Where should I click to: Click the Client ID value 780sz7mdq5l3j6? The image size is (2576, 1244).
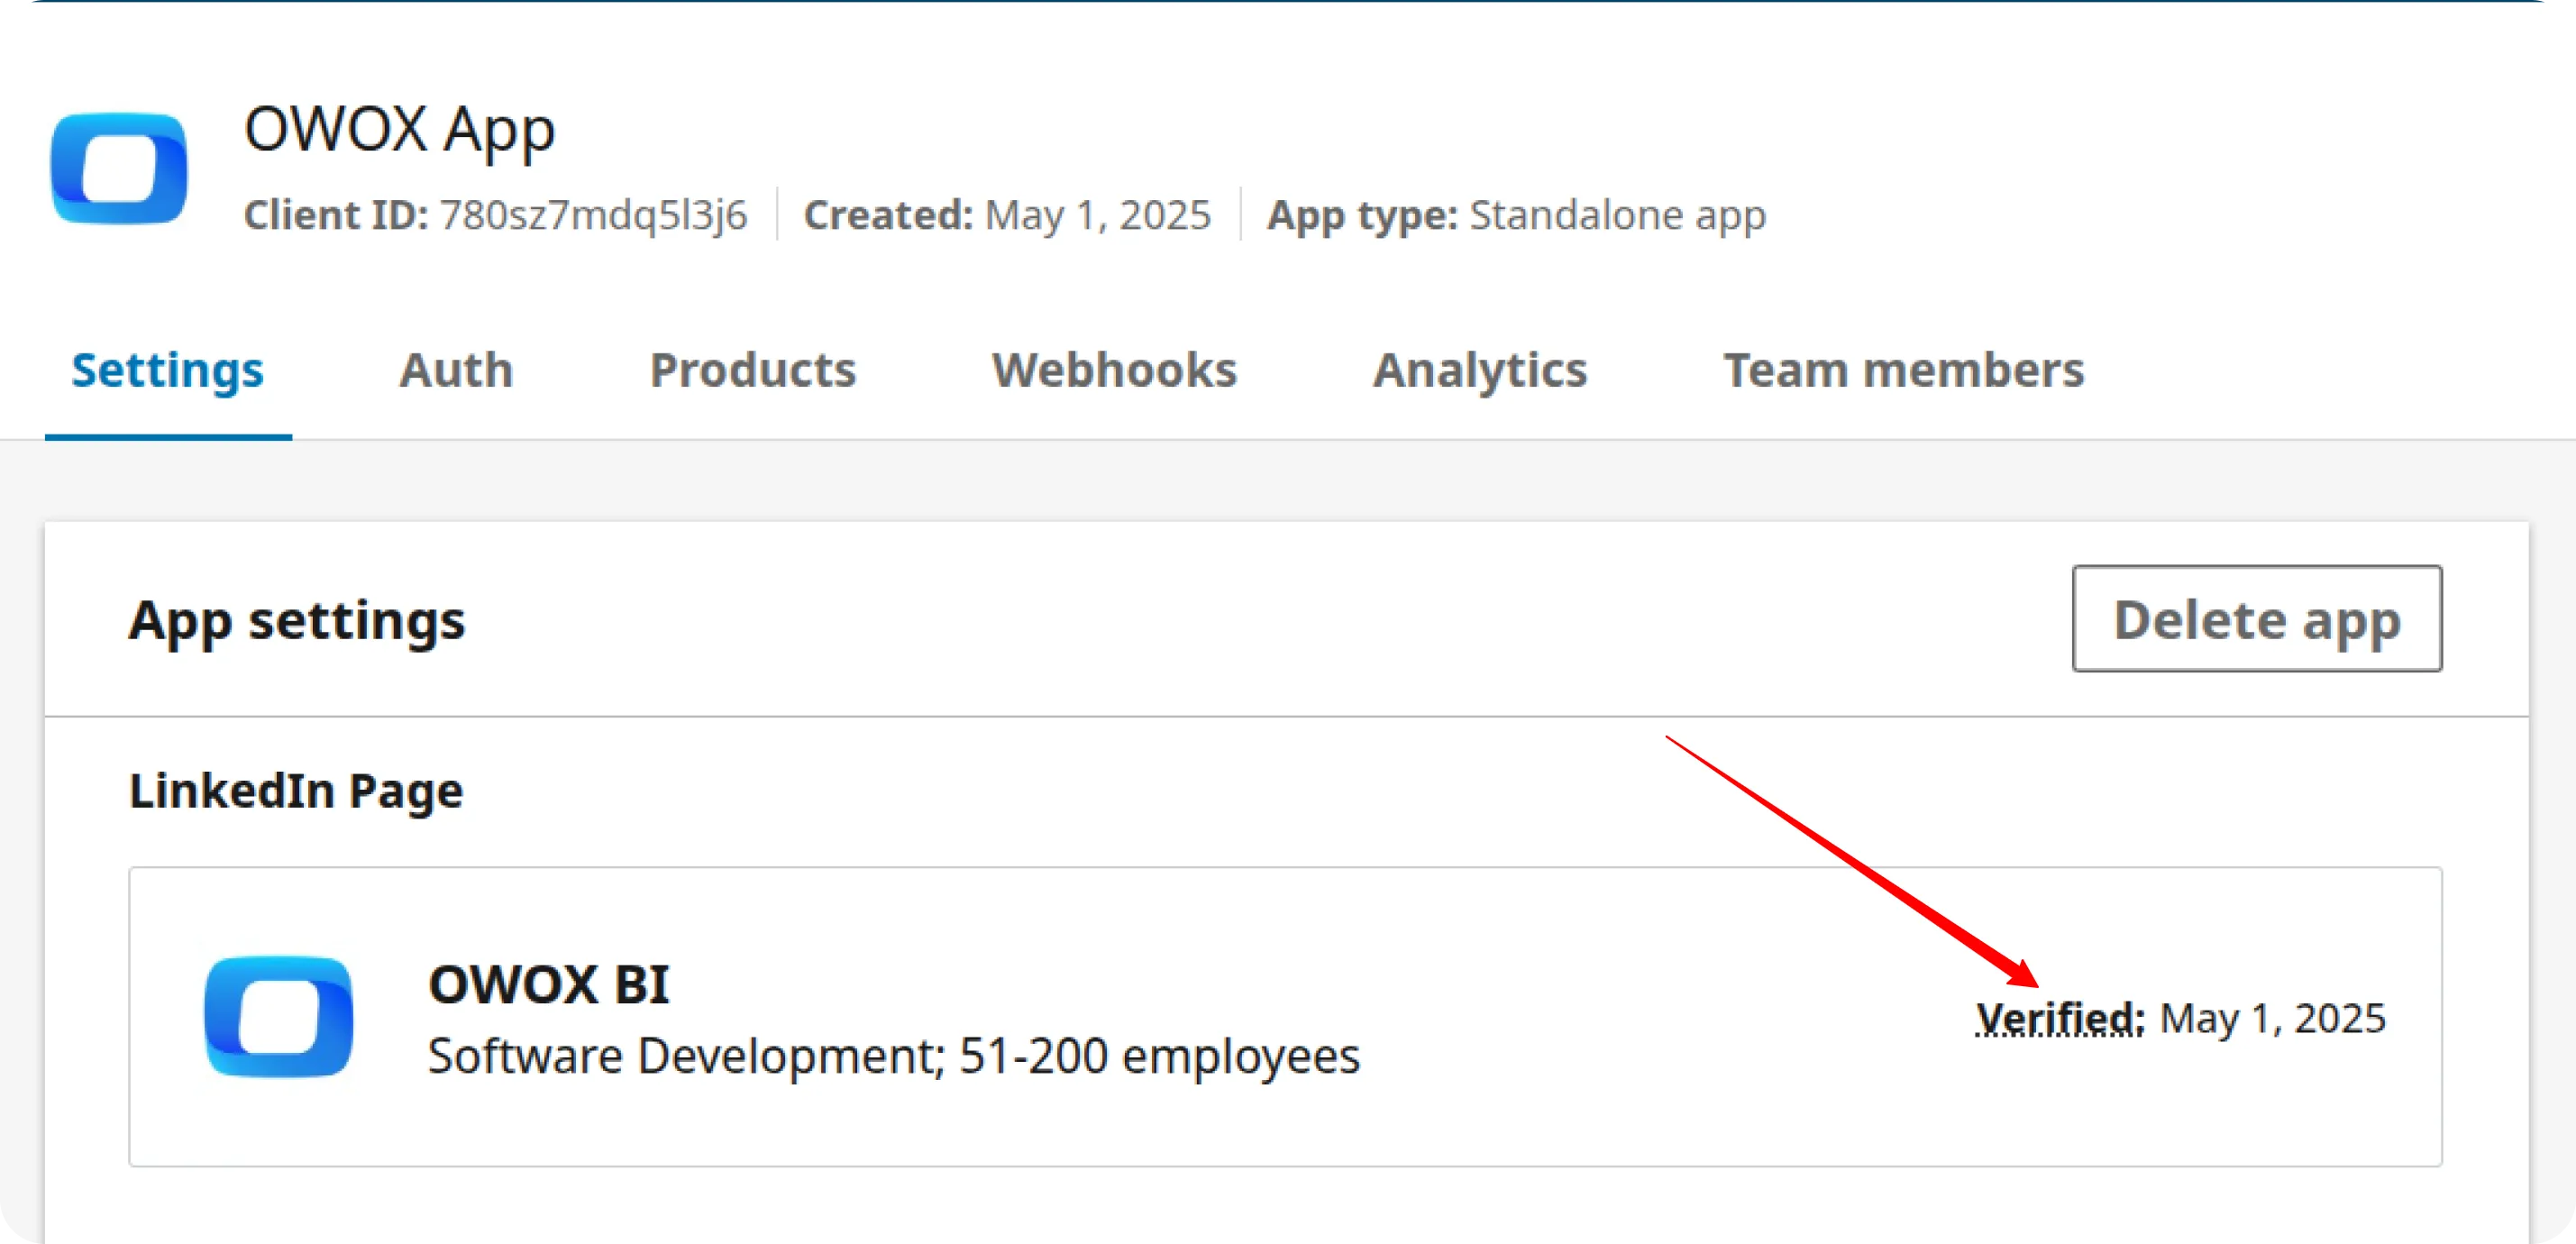[x=594, y=215]
